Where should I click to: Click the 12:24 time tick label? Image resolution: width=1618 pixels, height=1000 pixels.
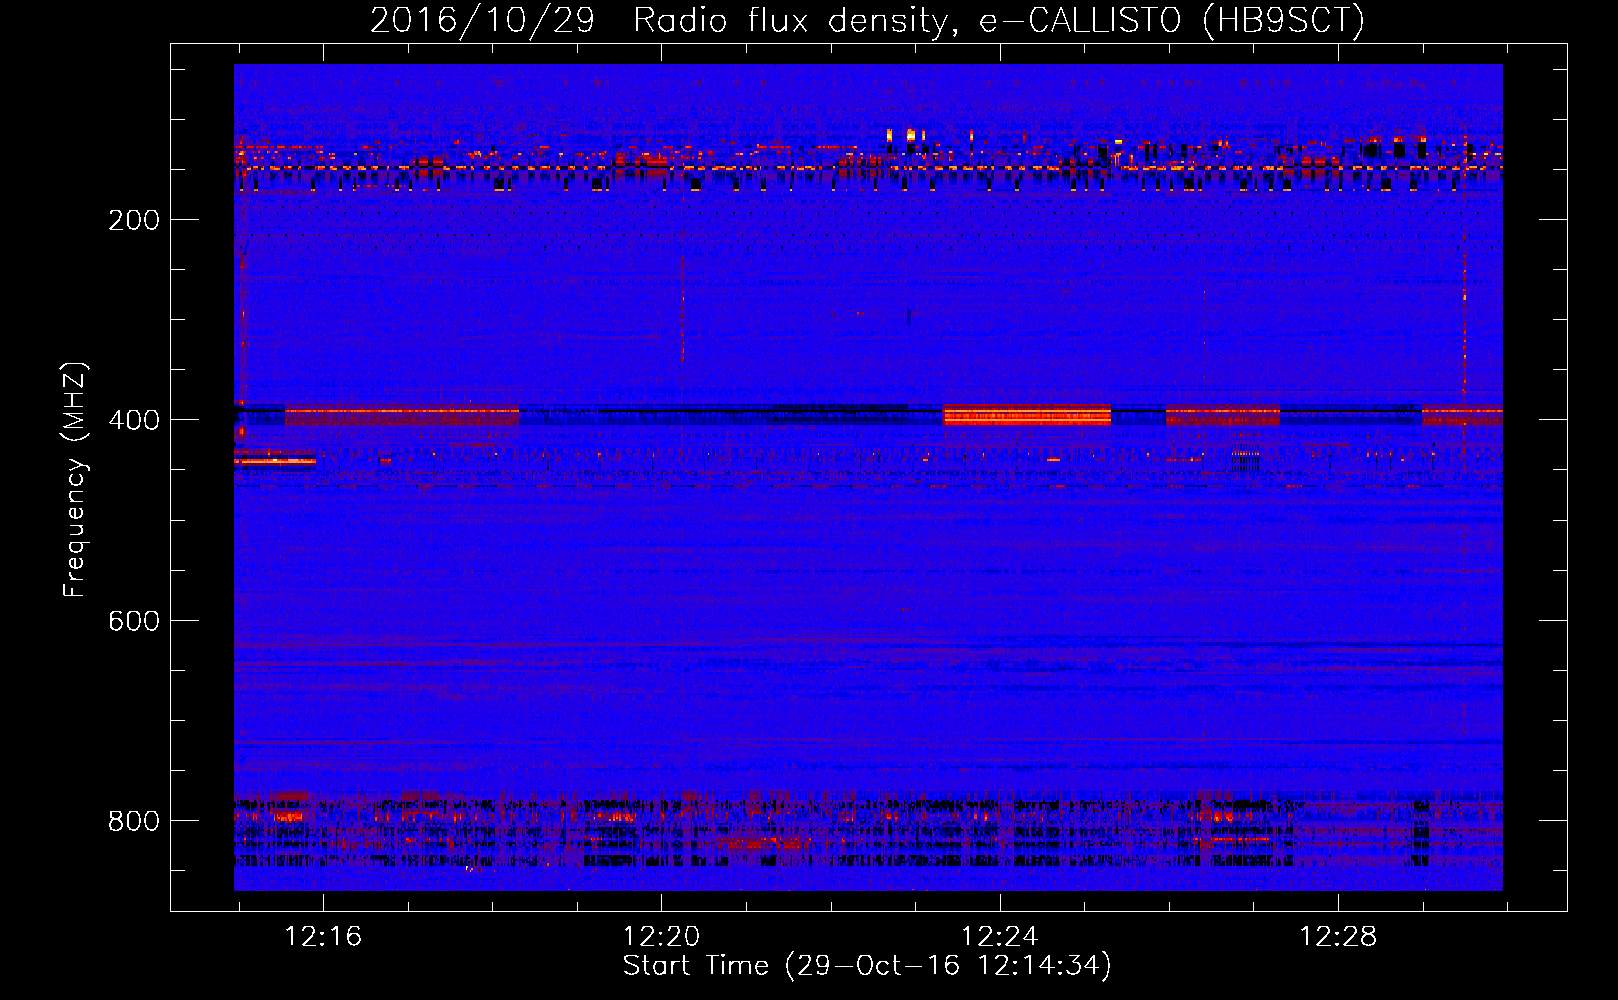999,937
